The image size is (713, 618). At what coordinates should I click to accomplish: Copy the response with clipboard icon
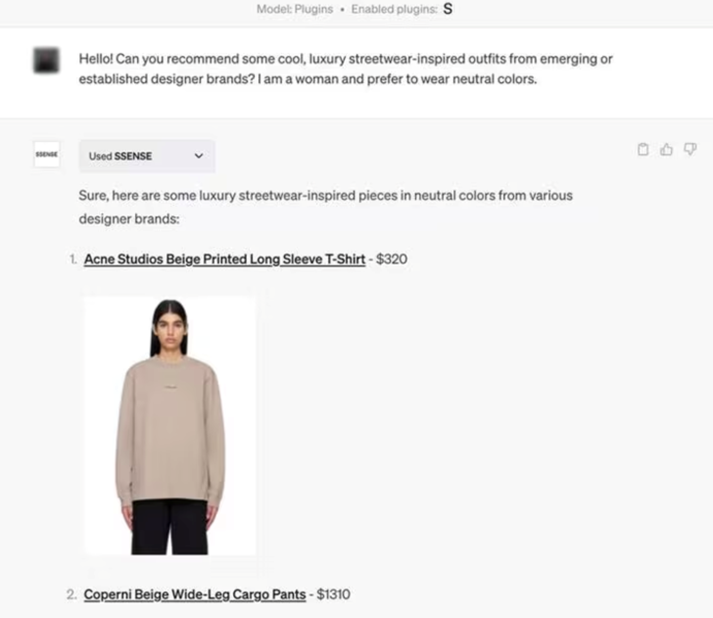tap(643, 150)
